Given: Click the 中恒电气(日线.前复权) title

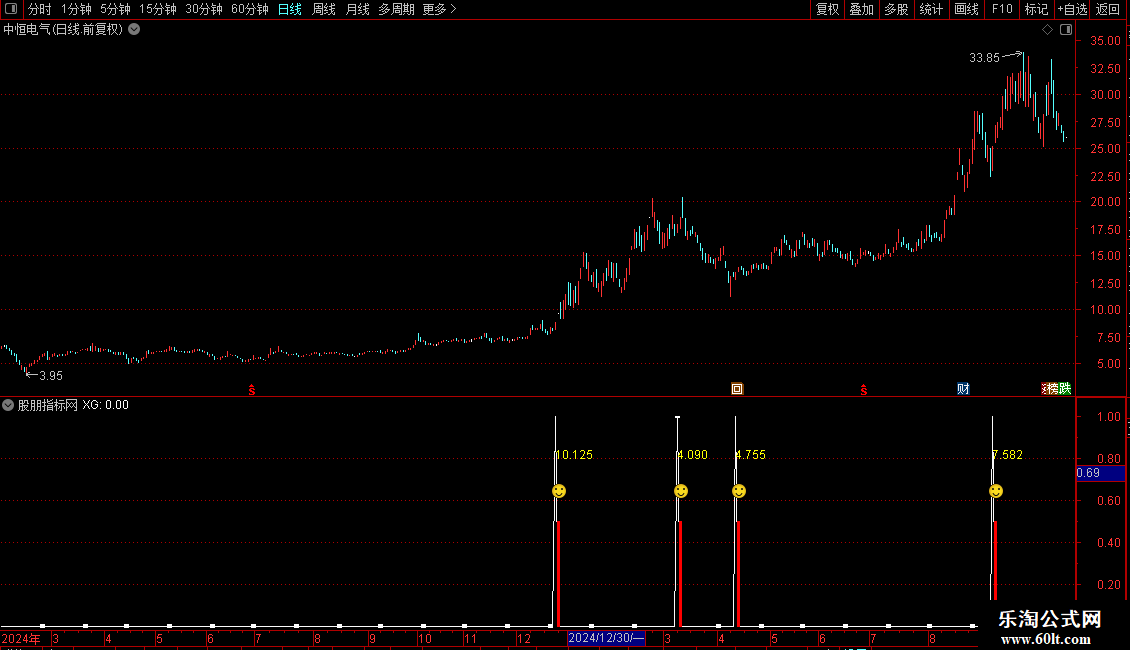Looking at the screenshot, I should [x=63, y=30].
